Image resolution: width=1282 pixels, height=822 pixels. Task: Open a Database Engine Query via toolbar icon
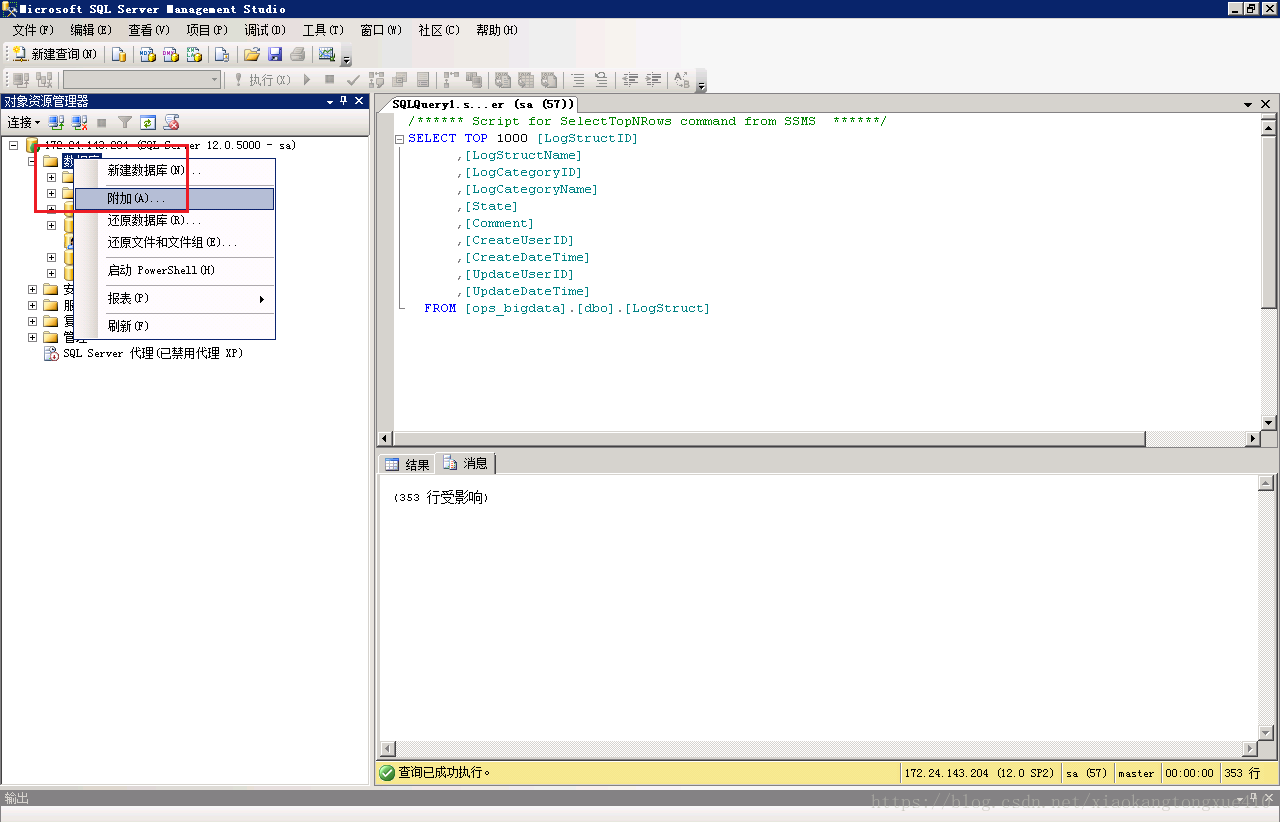[119, 54]
